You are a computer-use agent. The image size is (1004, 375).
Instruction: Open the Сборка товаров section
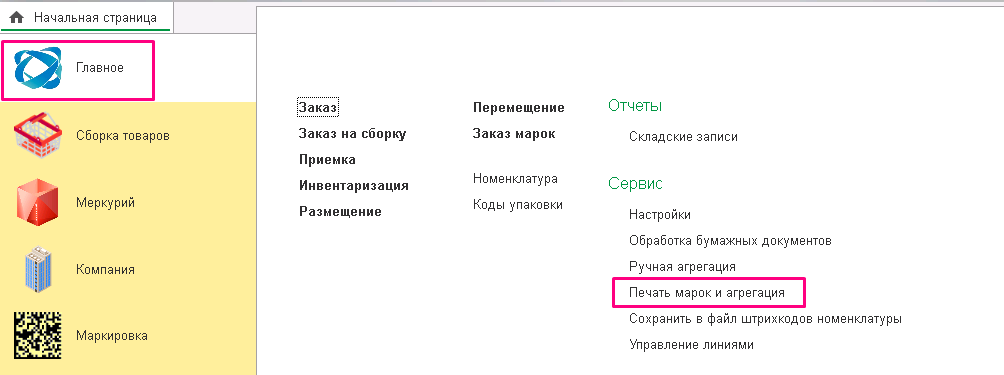tap(123, 136)
